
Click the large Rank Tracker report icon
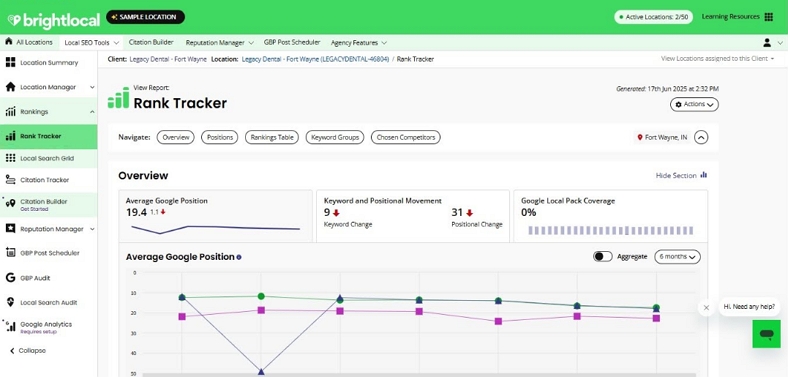pyautogui.click(x=119, y=98)
